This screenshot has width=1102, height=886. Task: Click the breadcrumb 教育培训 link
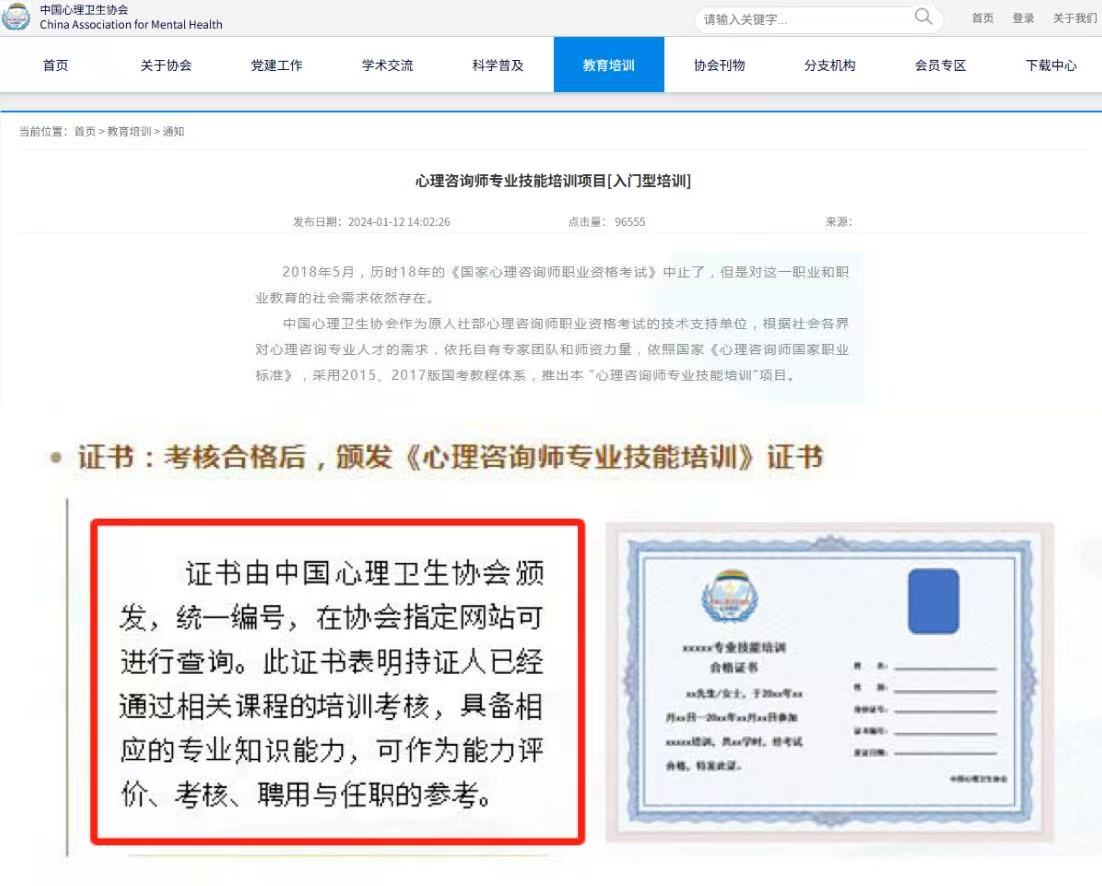coord(129,131)
